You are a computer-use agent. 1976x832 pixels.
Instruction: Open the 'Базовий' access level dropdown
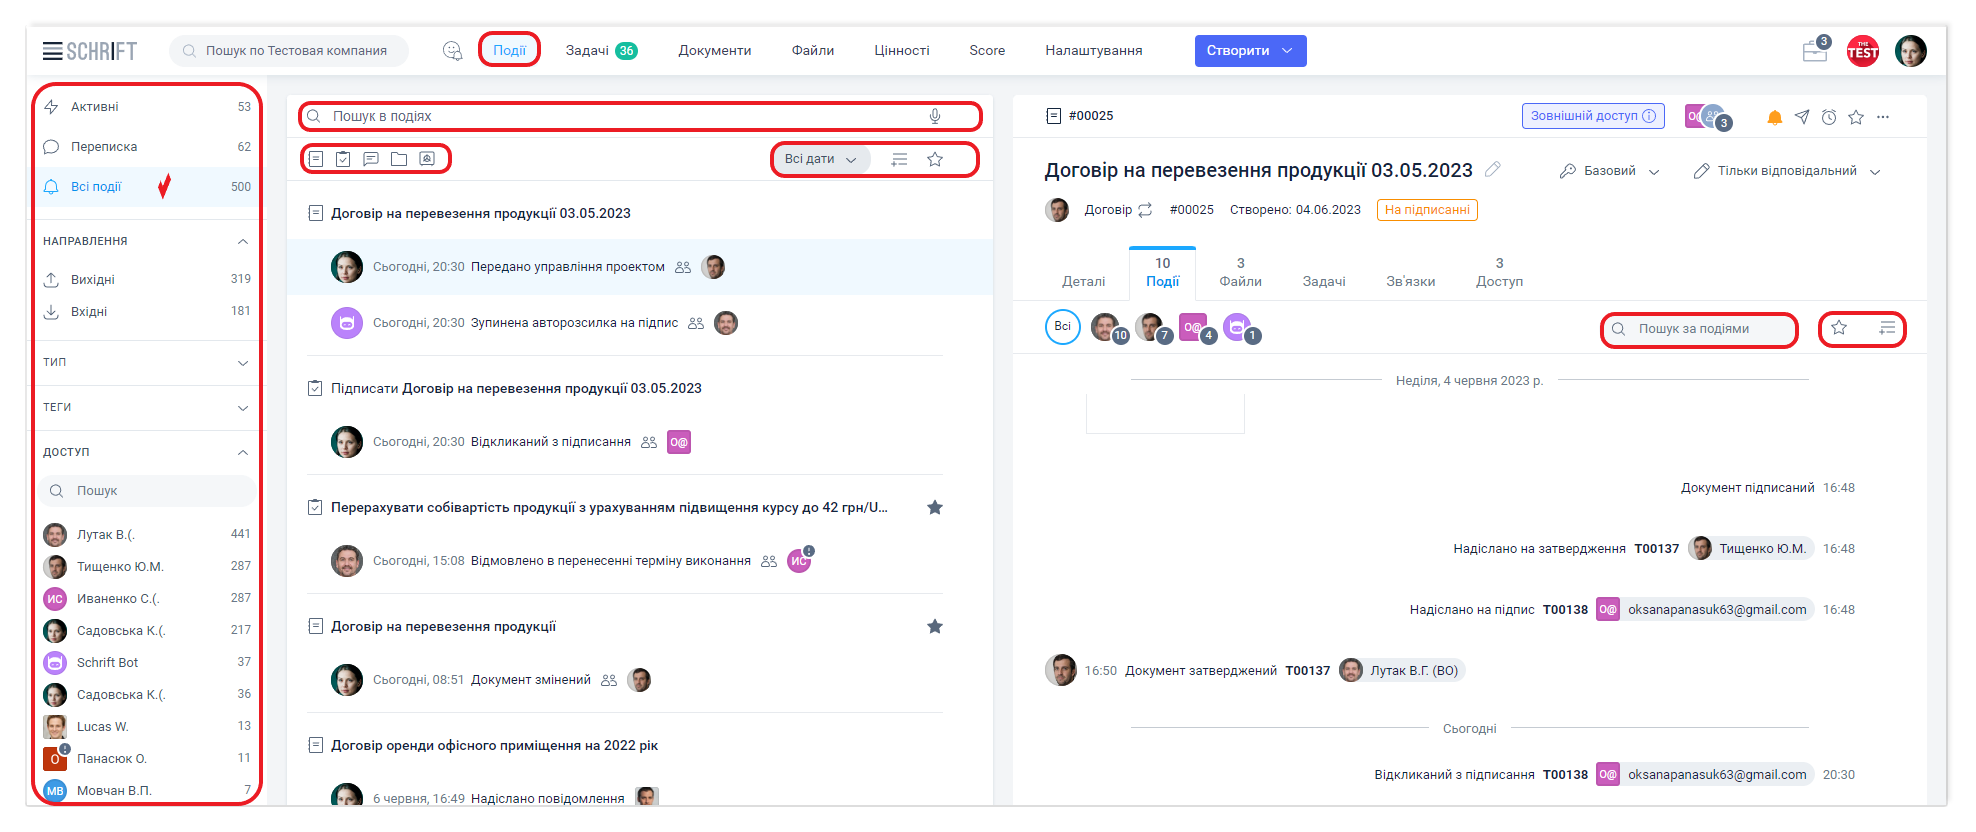coord(1610,171)
